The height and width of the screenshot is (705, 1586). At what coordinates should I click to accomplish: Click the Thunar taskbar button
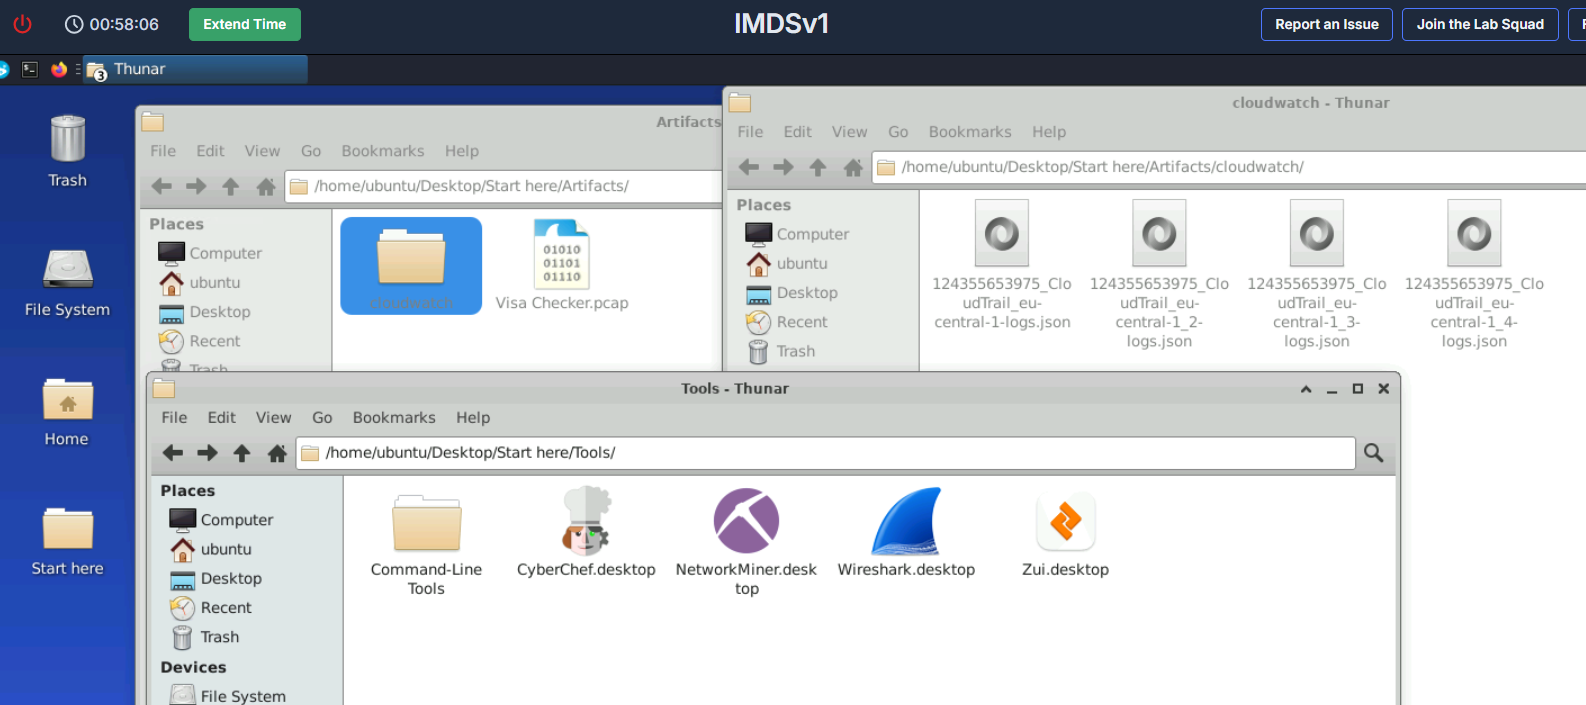pyautogui.click(x=196, y=69)
